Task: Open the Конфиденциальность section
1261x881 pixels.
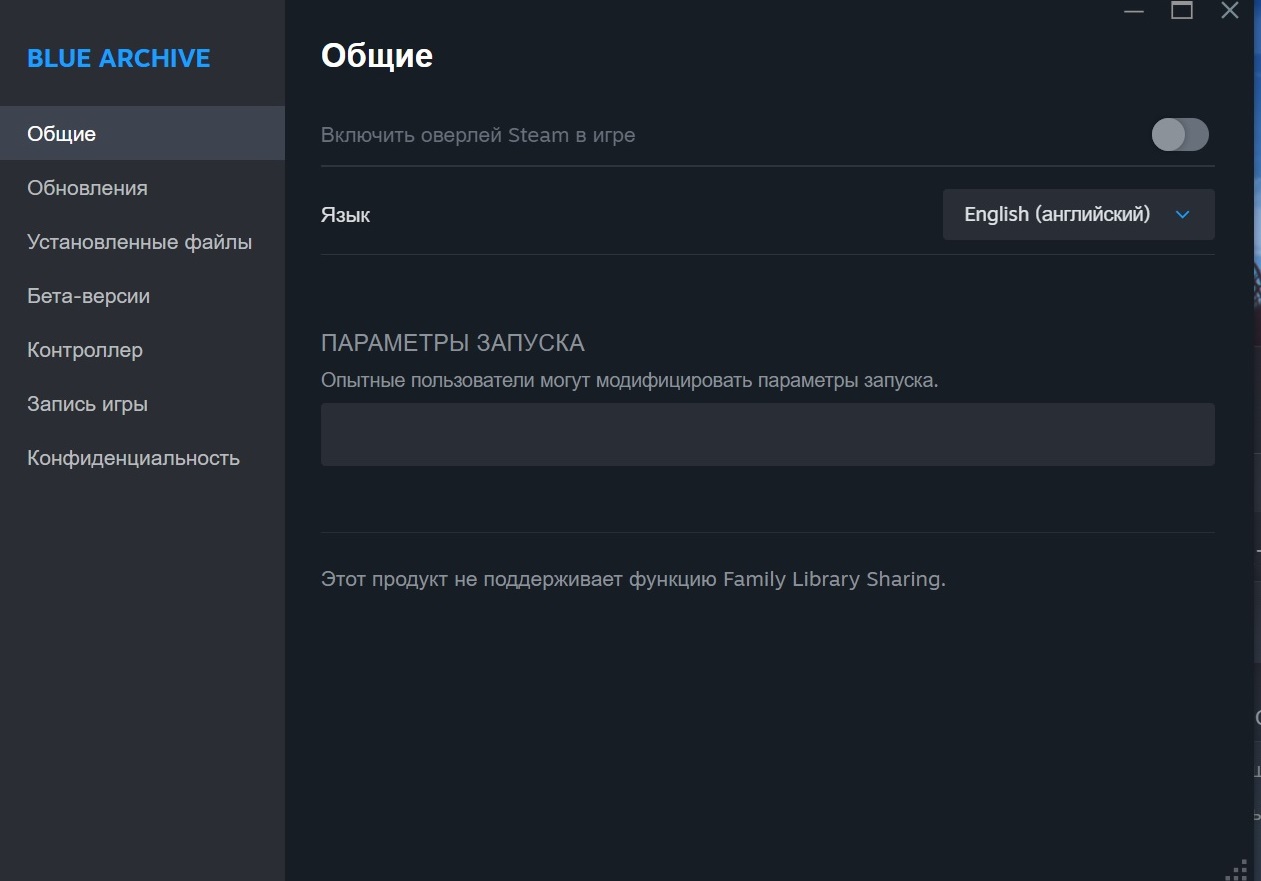Action: tap(142, 458)
